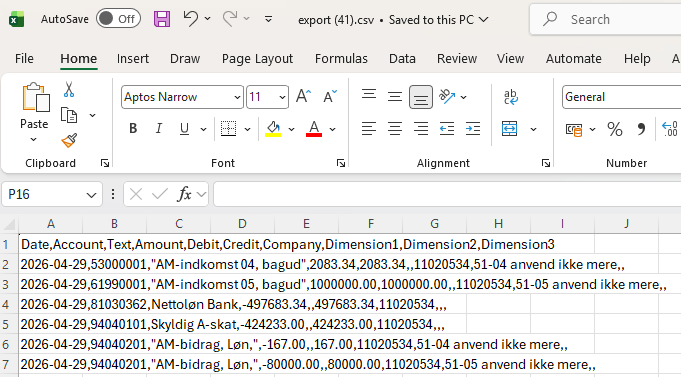
Task: Decrease indent
Action: 447,129
